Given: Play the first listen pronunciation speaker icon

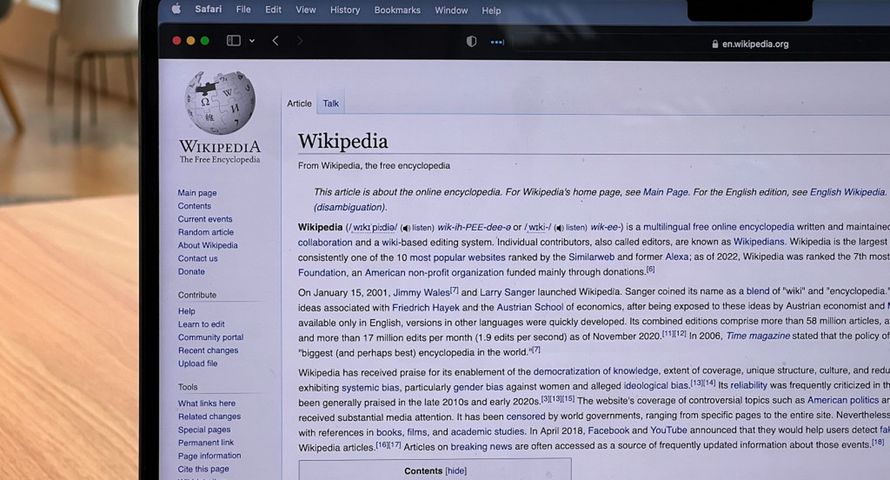Looking at the screenshot, I should [x=406, y=228].
